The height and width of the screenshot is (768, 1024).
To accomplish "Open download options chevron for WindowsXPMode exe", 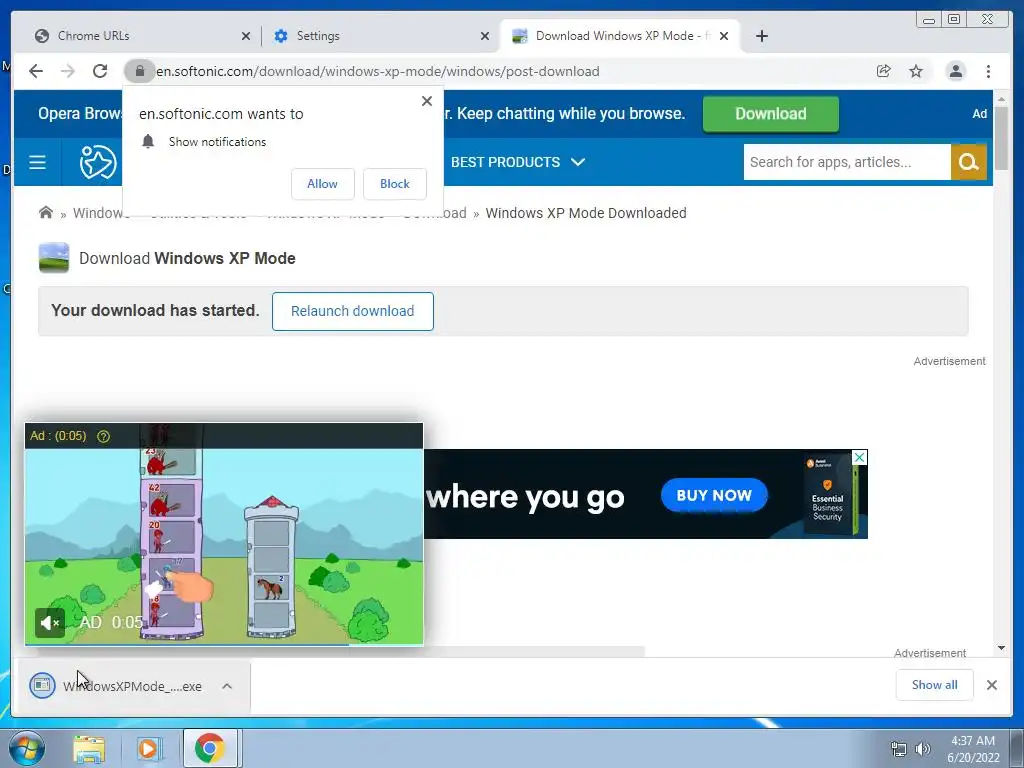I will [x=227, y=686].
